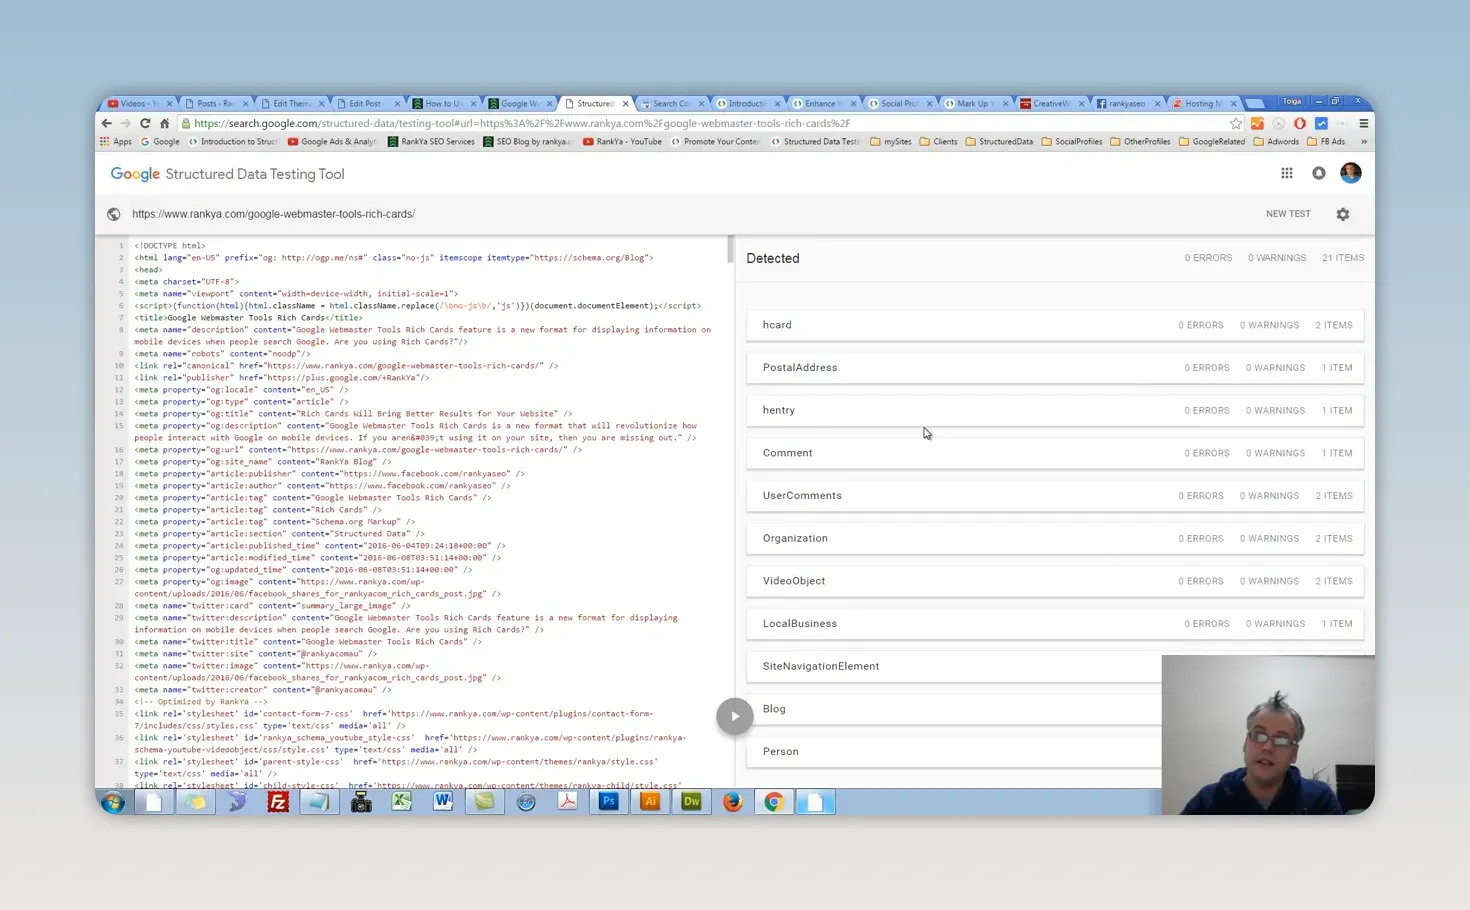Switch to the rankyaseo Facebook tab
The width and height of the screenshot is (1470, 910).
point(1127,103)
